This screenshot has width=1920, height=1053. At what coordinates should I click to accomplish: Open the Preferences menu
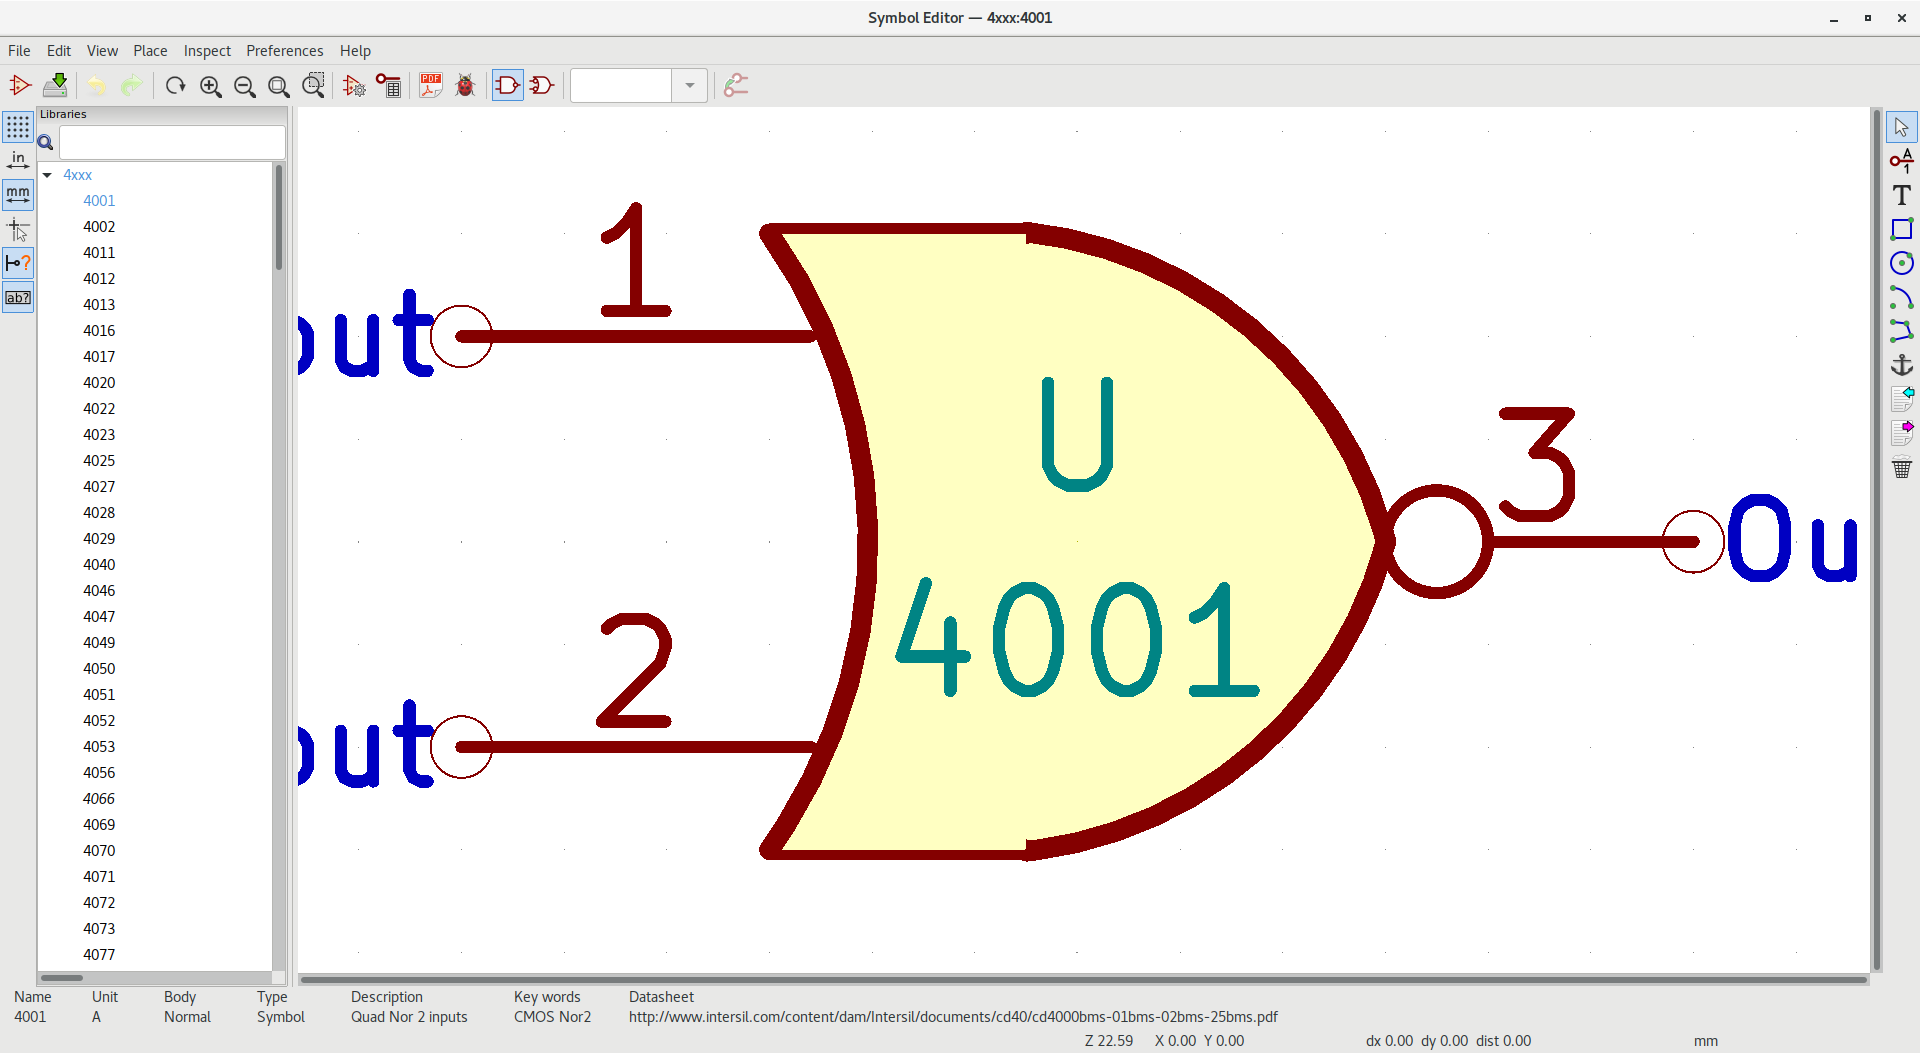coord(284,51)
